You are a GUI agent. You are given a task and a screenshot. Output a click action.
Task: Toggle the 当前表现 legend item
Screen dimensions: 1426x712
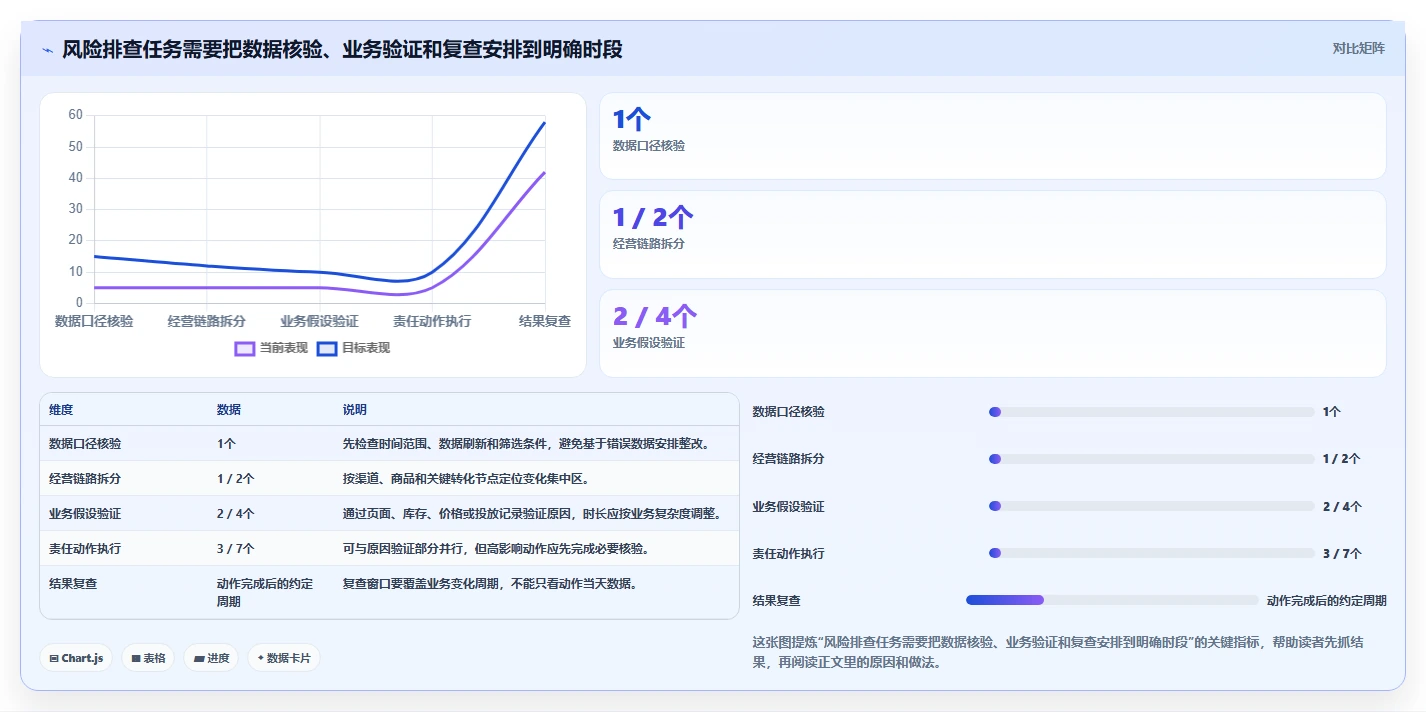coord(270,348)
